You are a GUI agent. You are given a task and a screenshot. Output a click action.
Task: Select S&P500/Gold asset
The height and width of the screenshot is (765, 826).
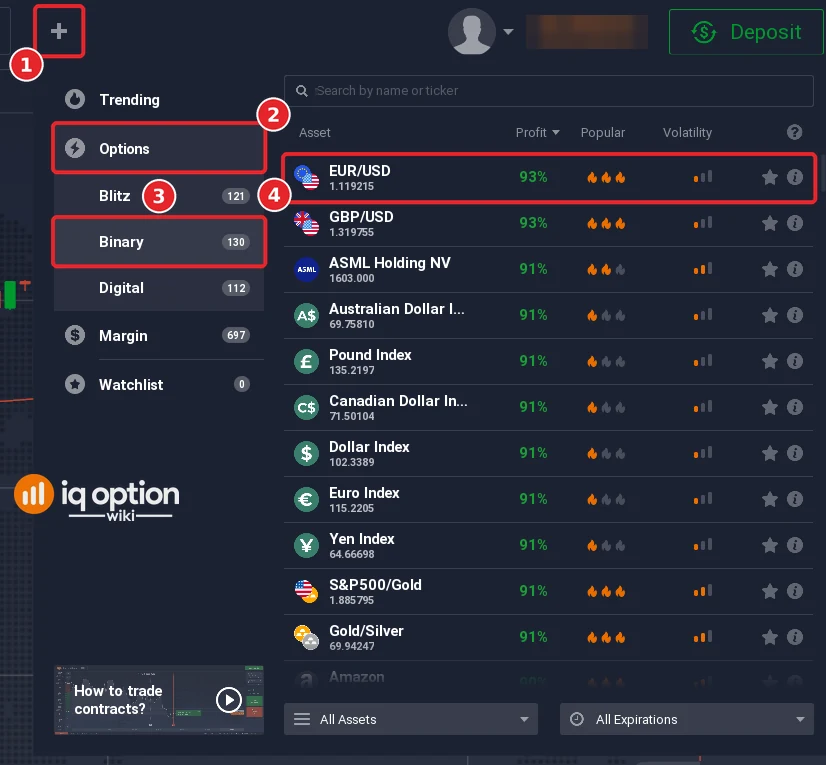(548, 592)
